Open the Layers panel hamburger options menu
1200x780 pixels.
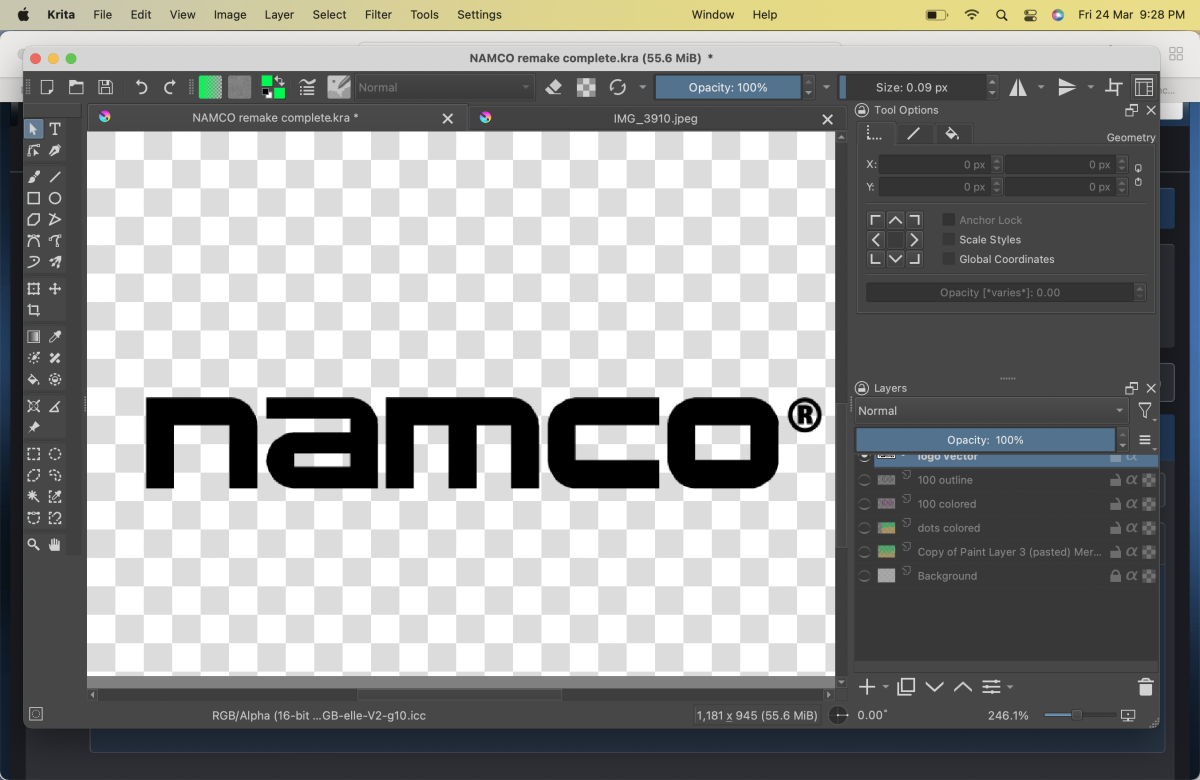[1146, 440]
